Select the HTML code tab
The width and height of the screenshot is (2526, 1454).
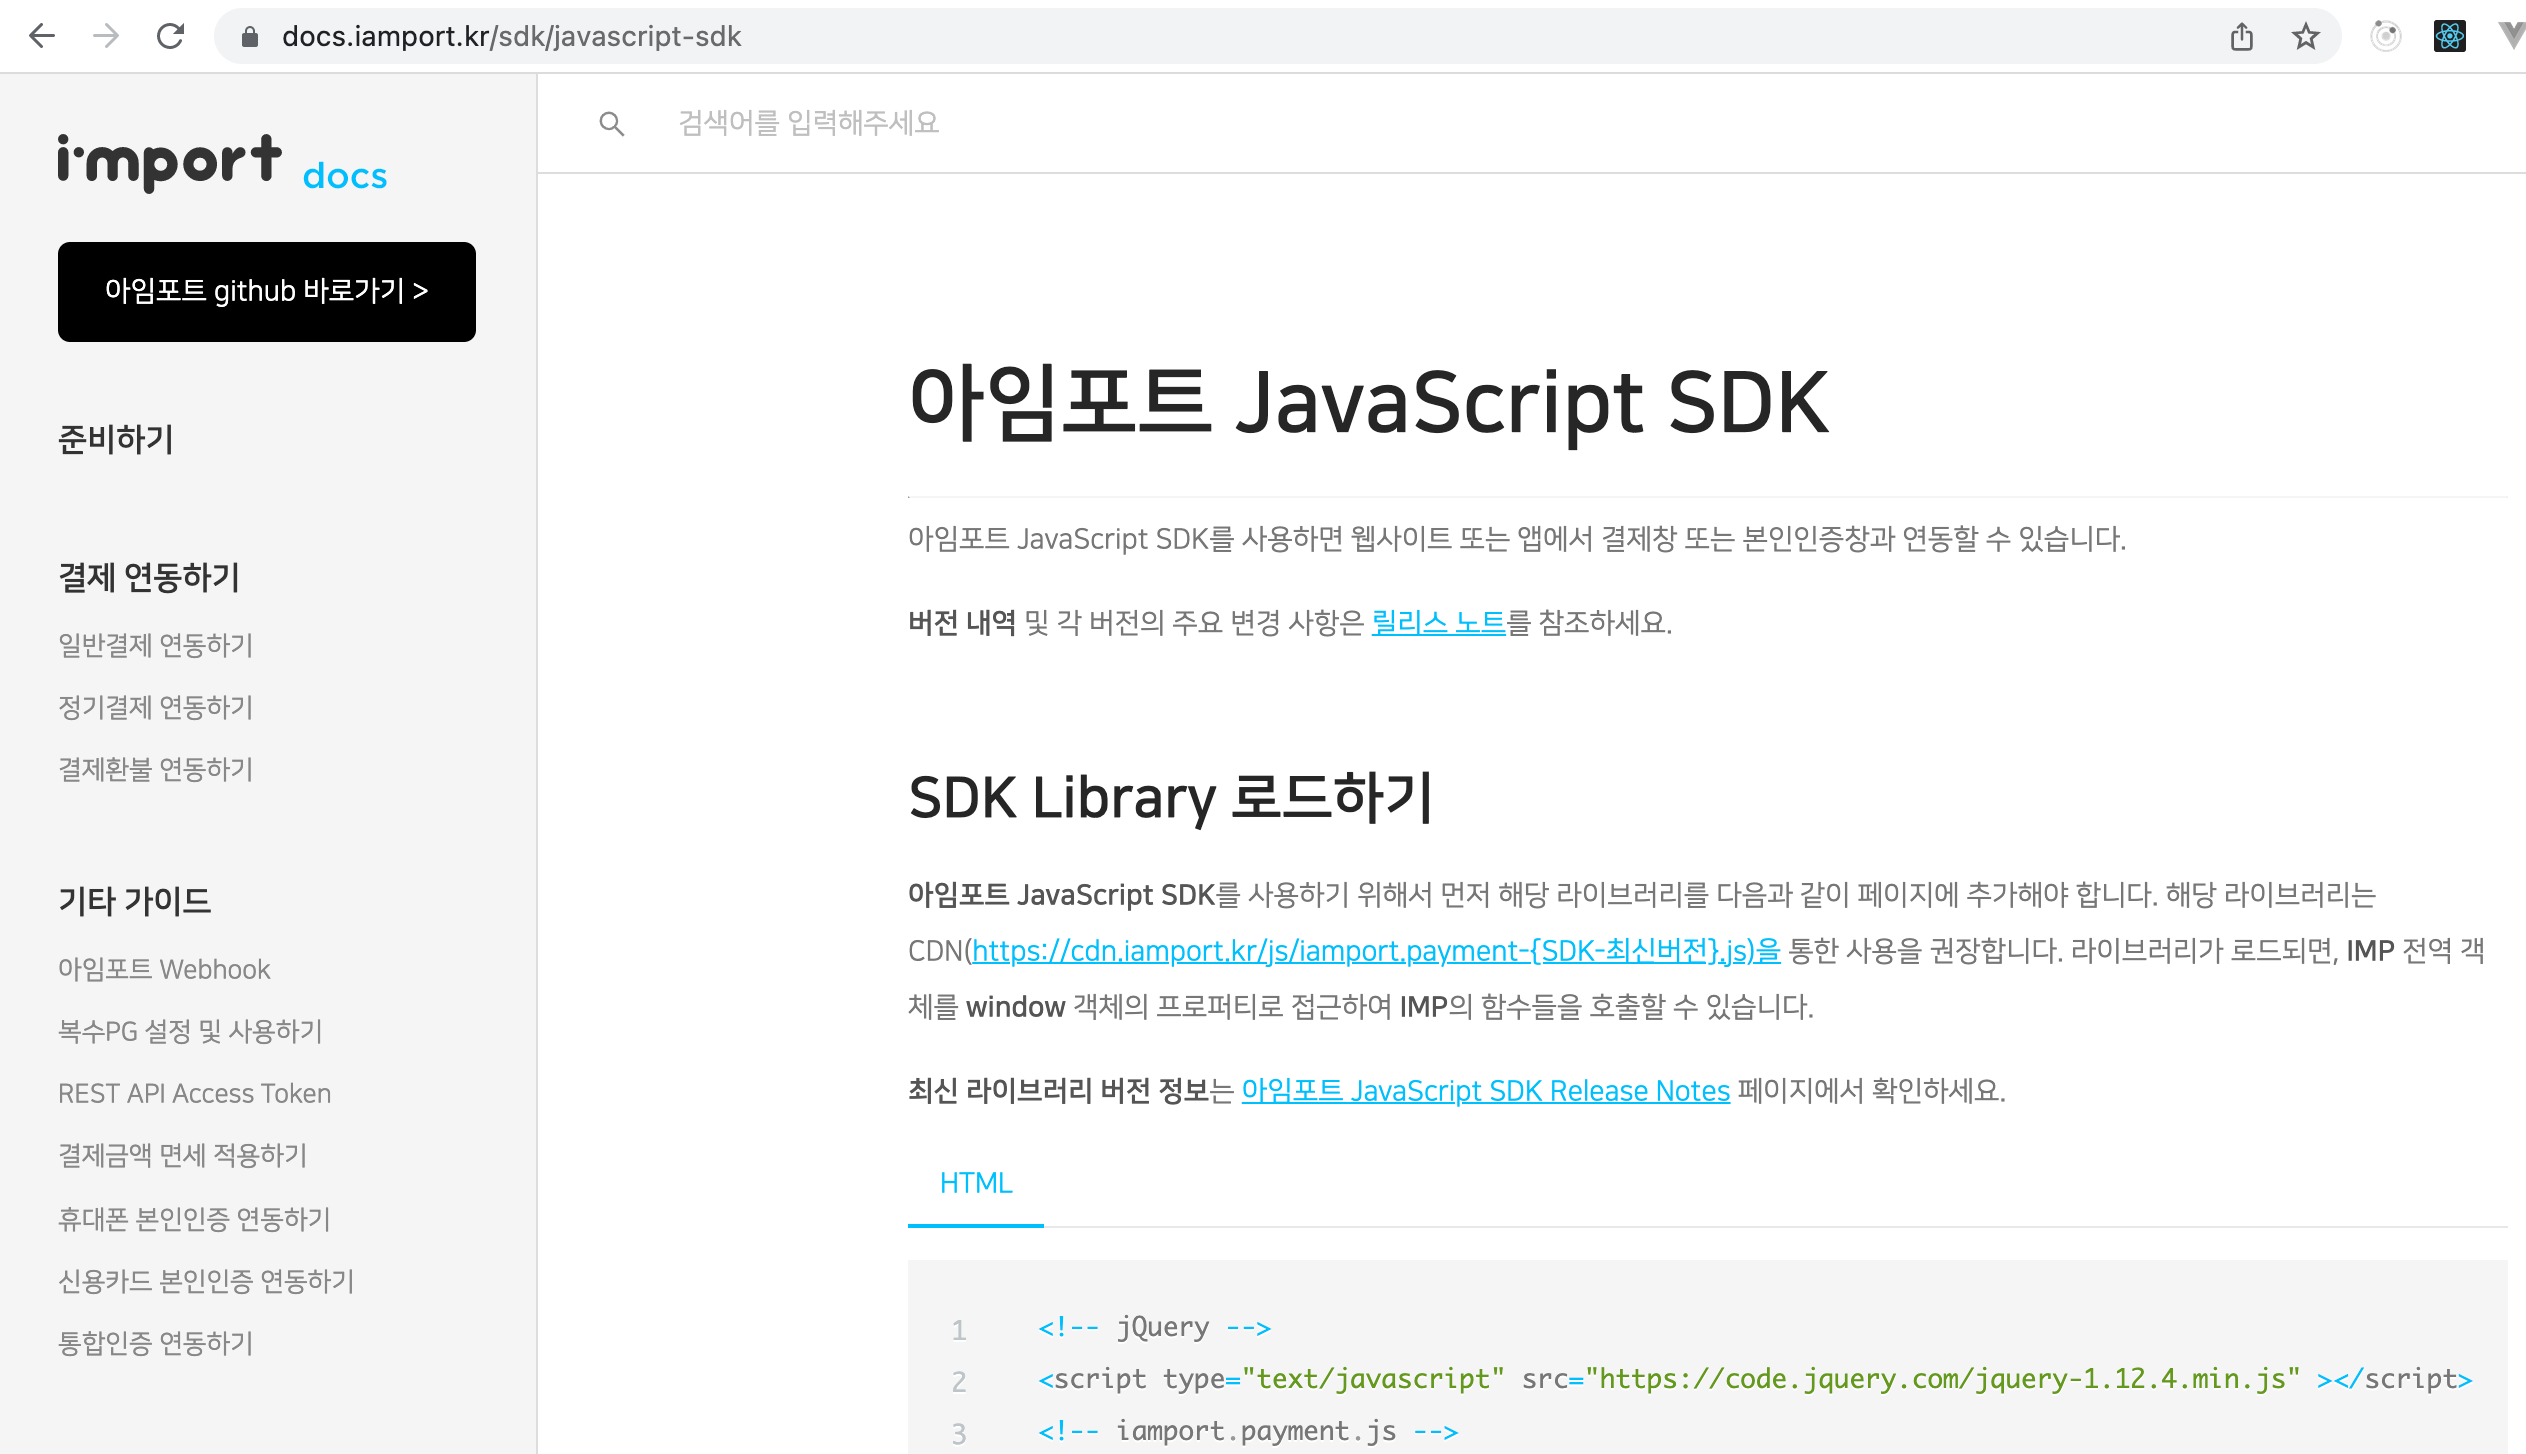coord(976,1183)
